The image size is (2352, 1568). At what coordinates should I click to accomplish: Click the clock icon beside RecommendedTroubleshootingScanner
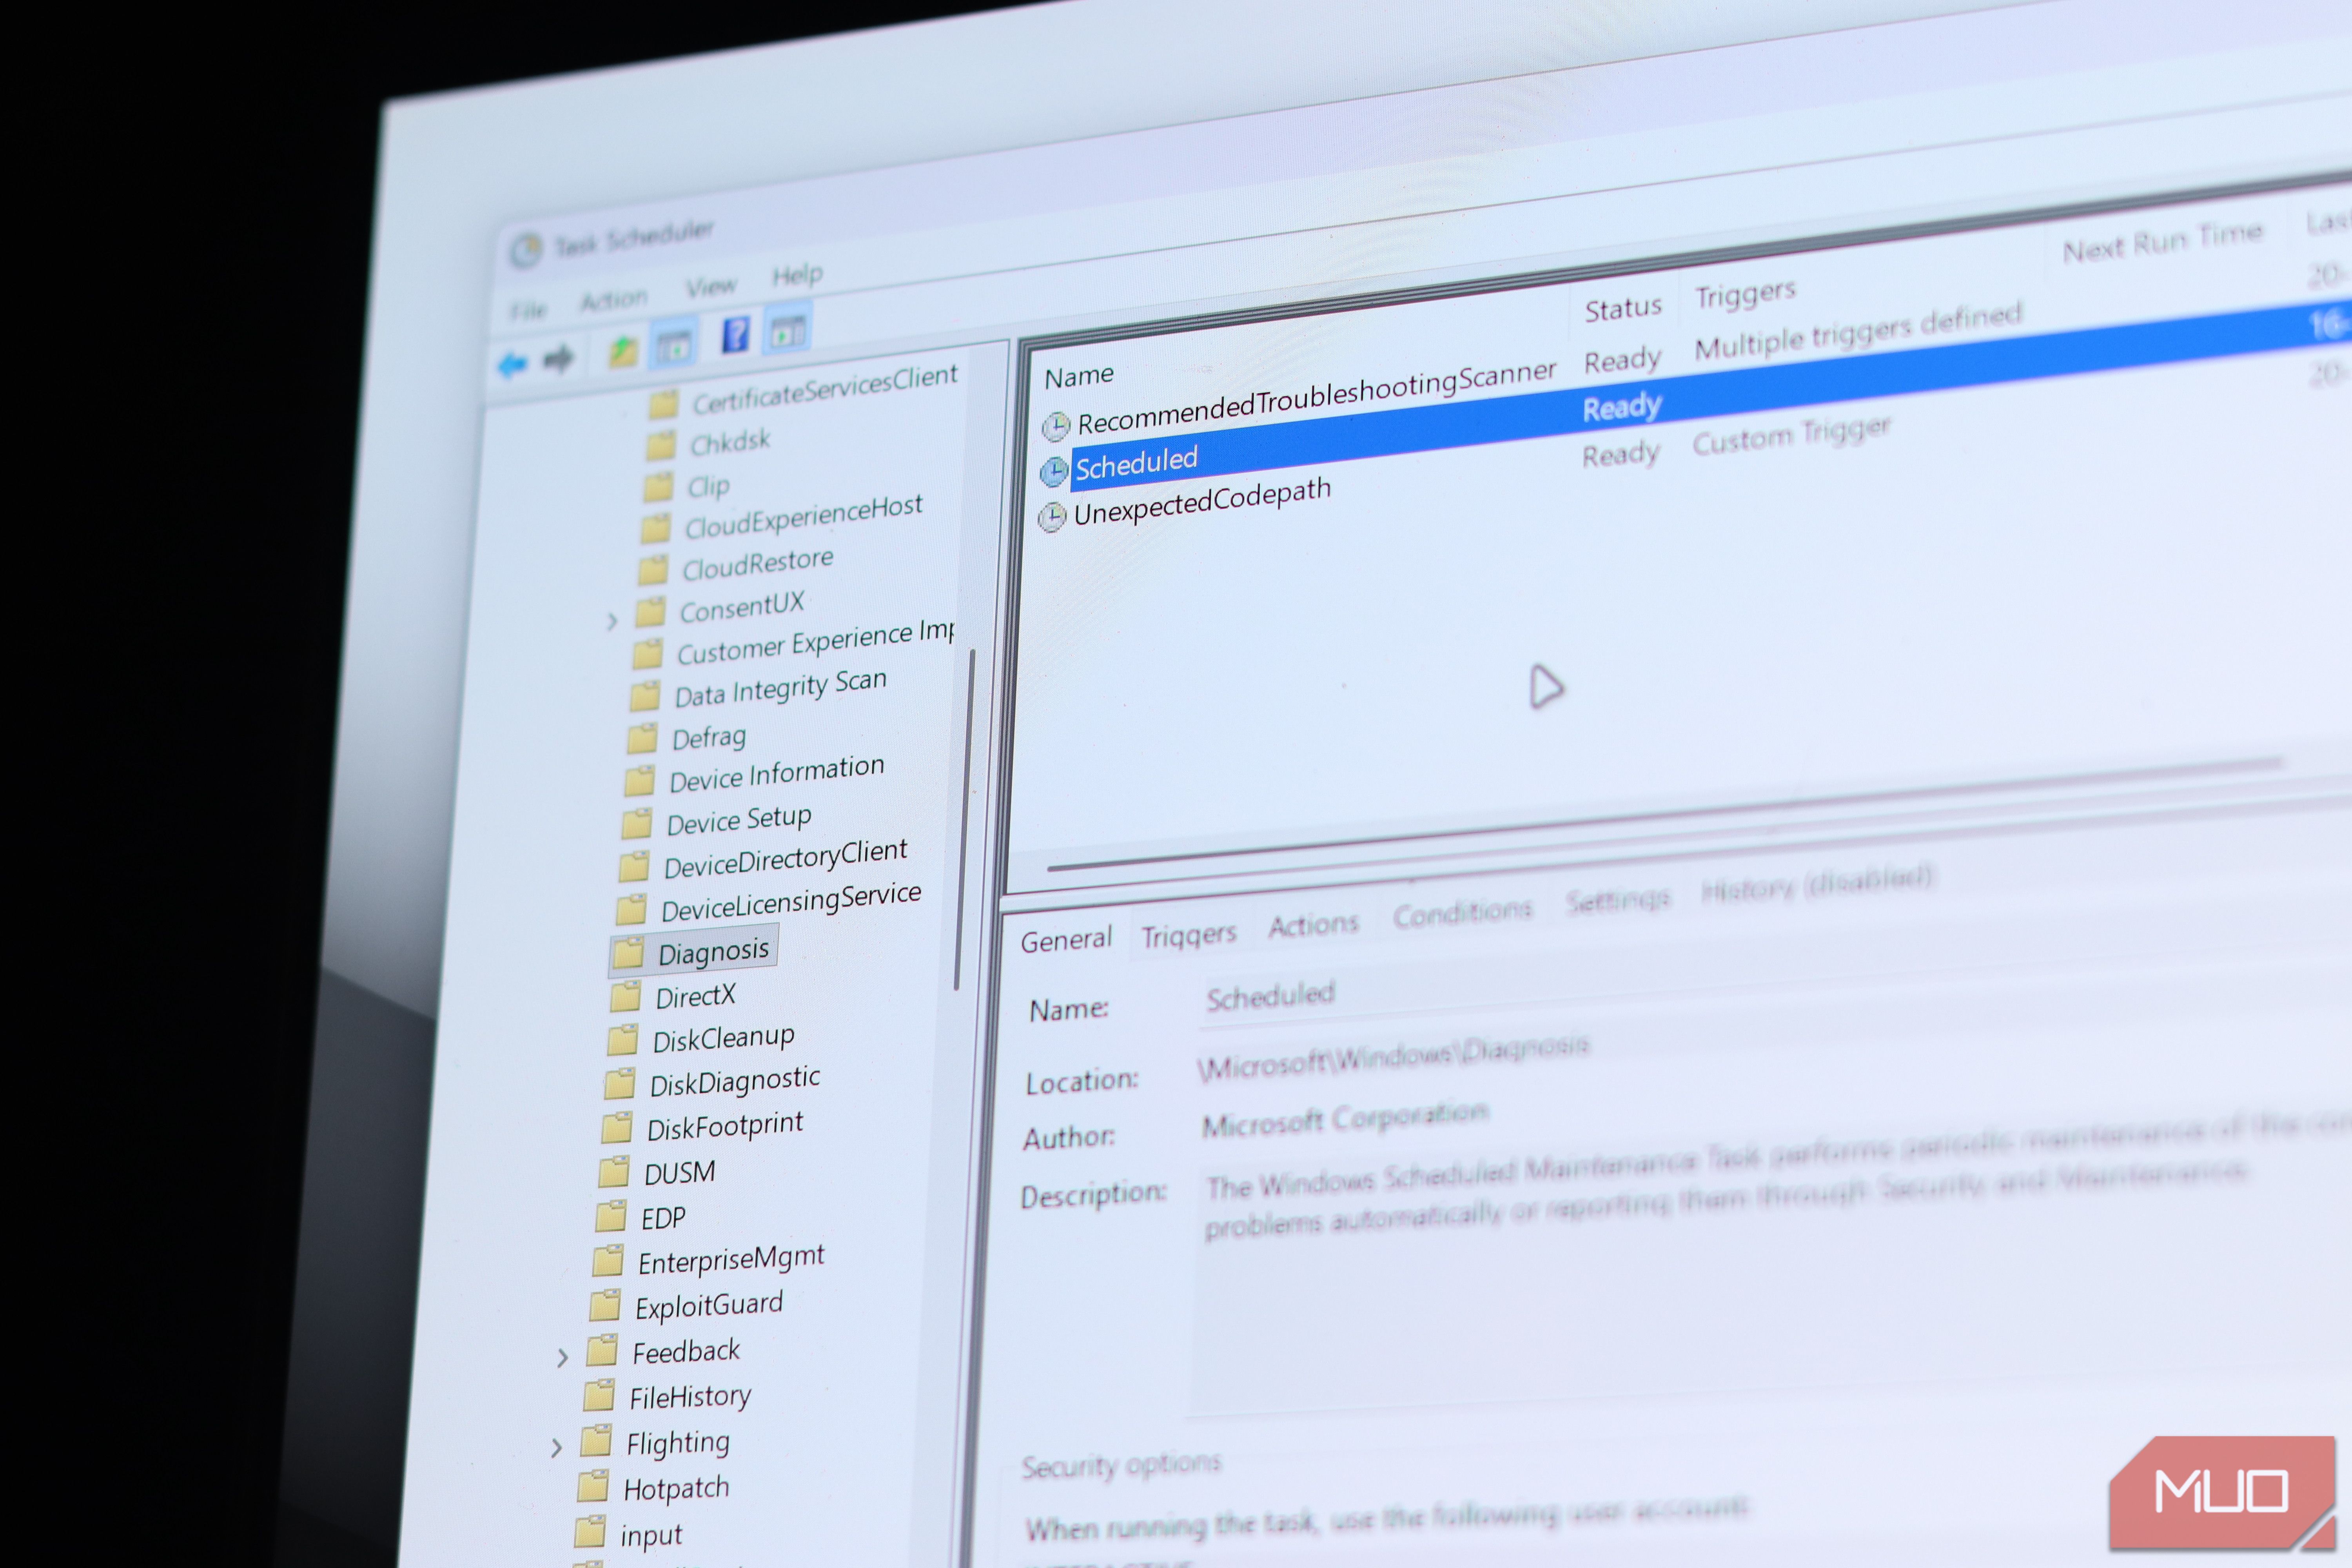pos(1056,427)
